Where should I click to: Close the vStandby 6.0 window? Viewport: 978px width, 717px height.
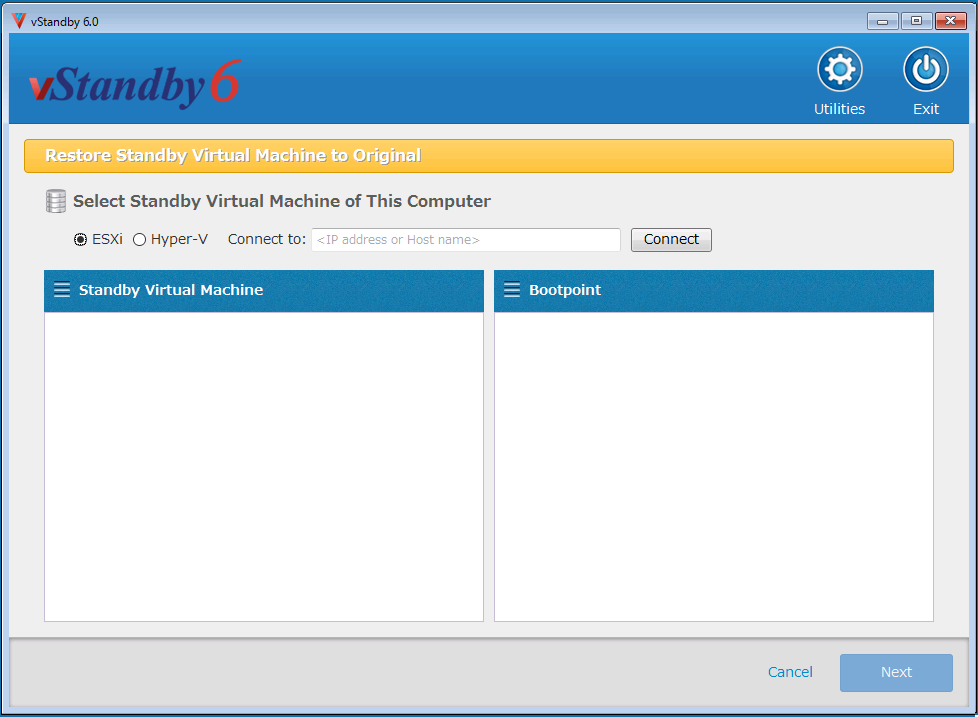point(949,21)
